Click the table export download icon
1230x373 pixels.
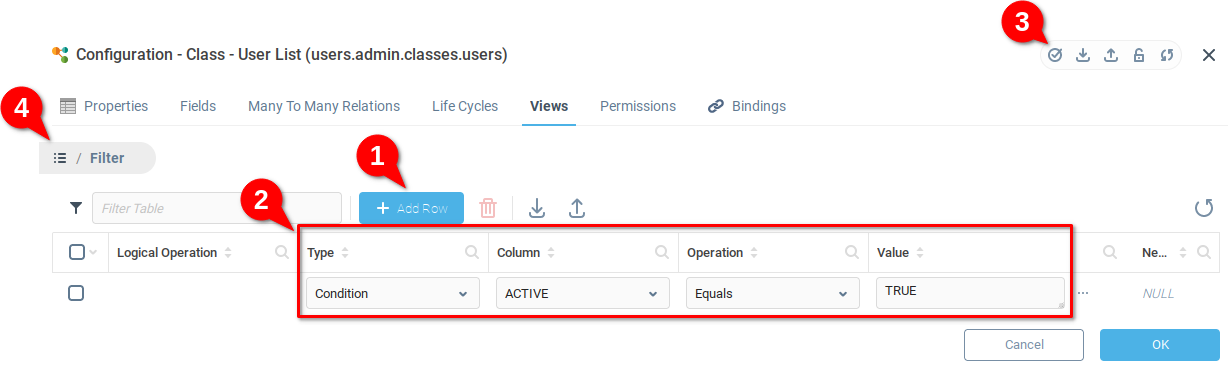[x=537, y=208]
